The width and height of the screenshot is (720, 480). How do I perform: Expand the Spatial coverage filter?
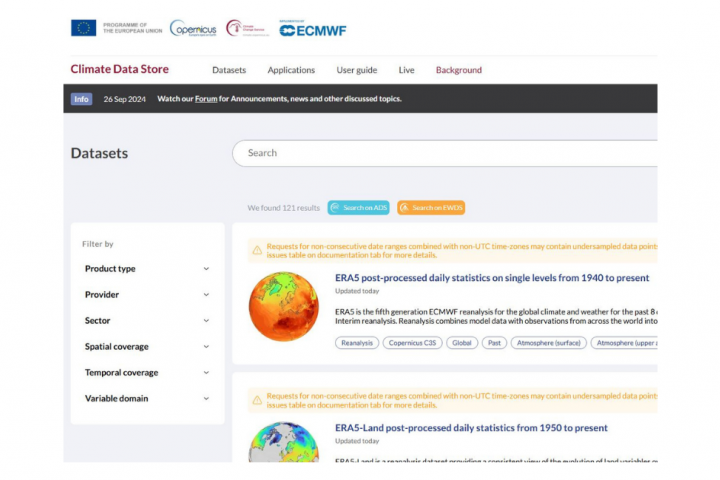[147, 347]
